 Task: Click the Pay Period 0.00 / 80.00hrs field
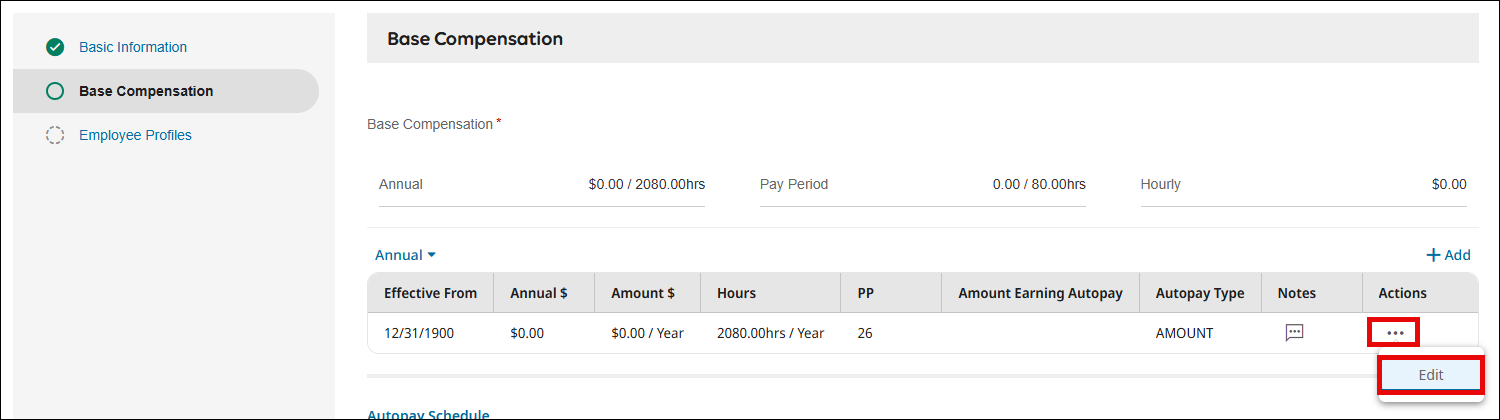pos(922,185)
